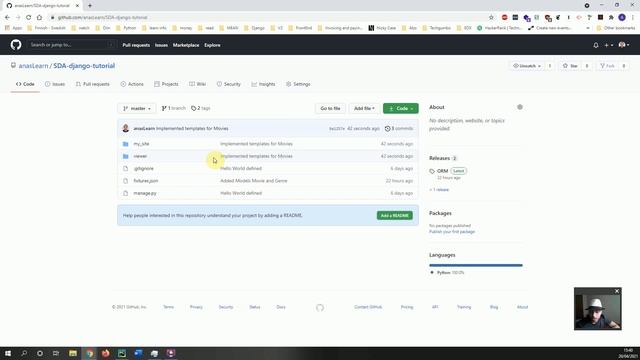This screenshot has width=640, height=360.
Task: Reload the page in Chrome
Action: (29, 18)
